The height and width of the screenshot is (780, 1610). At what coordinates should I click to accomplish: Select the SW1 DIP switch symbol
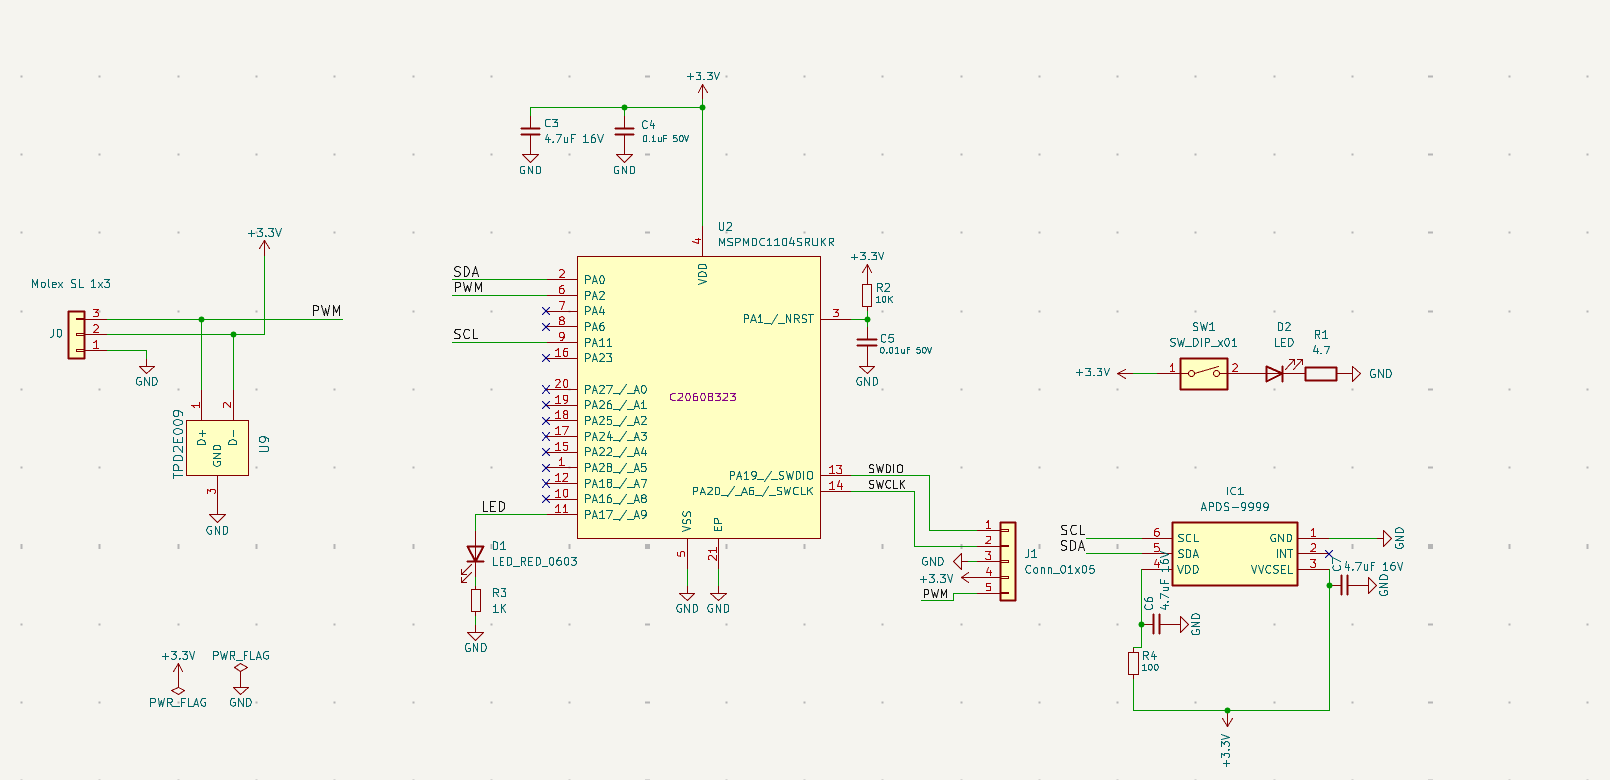1204,374
